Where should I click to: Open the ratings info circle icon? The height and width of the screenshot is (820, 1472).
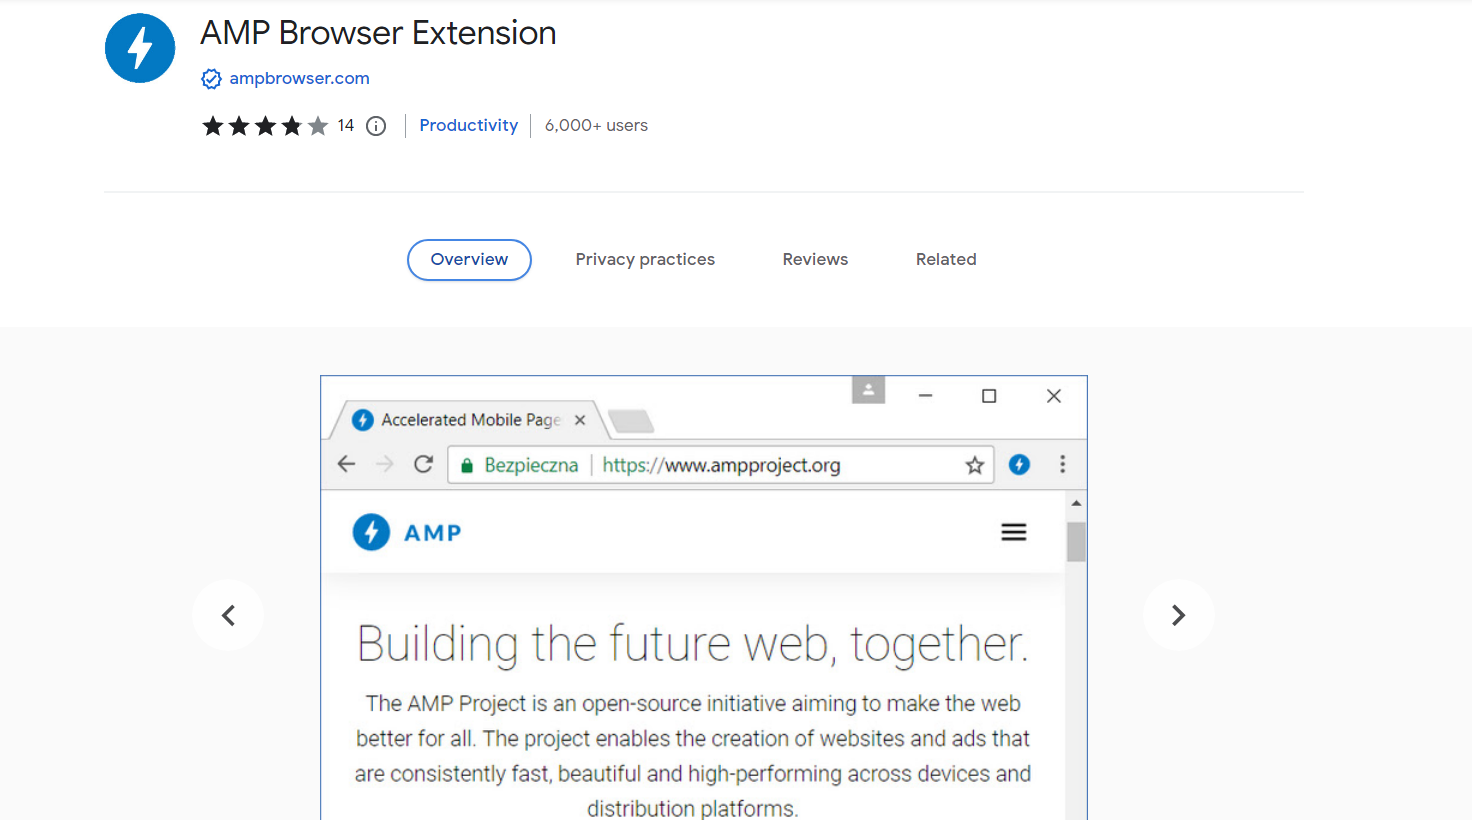coord(376,126)
